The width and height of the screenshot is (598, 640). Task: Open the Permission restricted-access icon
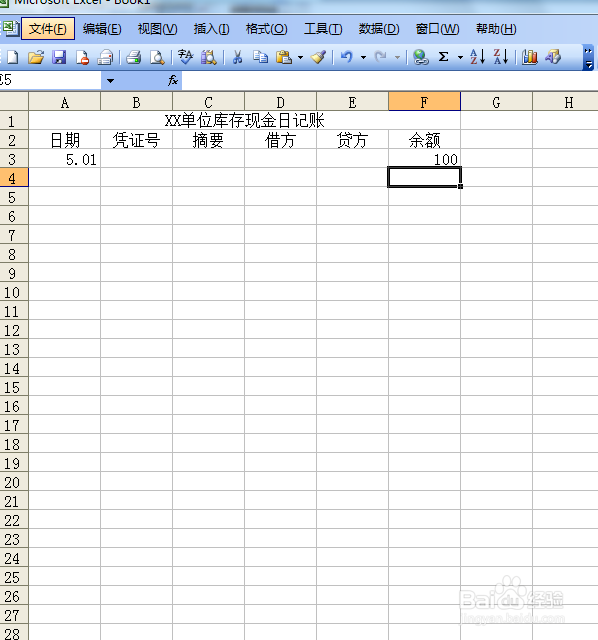point(82,57)
